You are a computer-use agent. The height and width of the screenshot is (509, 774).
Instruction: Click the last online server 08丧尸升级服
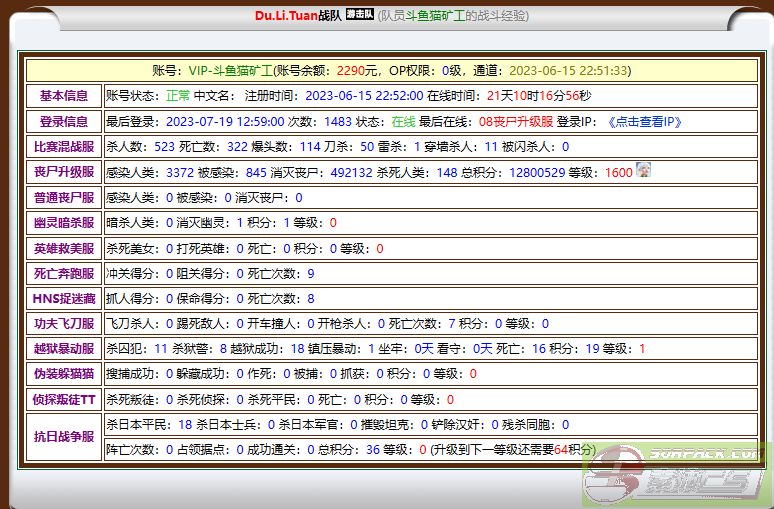point(515,121)
